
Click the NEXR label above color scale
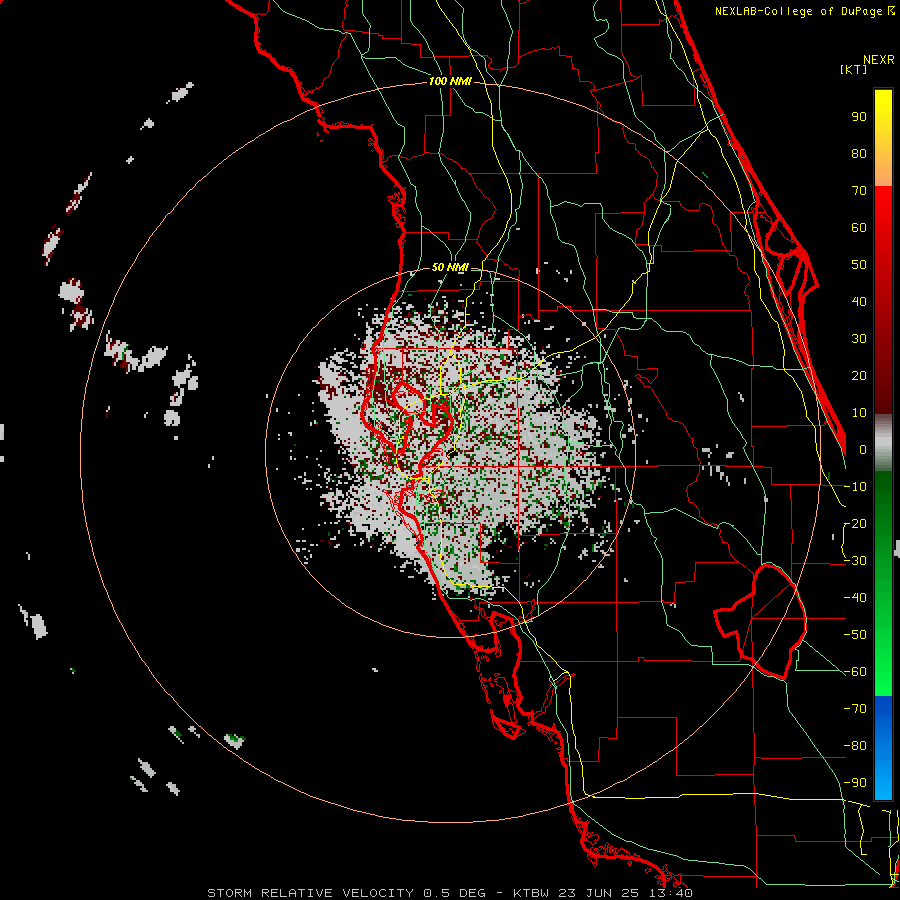point(879,60)
